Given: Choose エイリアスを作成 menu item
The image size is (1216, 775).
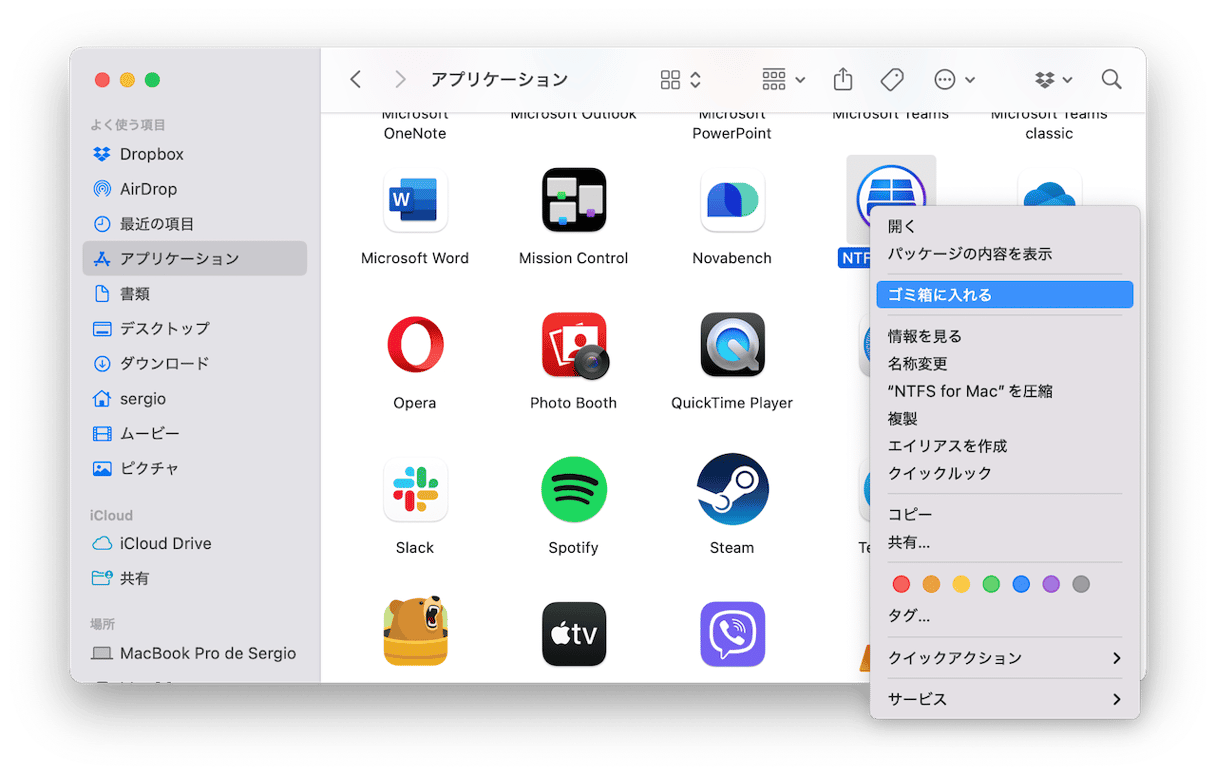Looking at the screenshot, I should 1004,446.
